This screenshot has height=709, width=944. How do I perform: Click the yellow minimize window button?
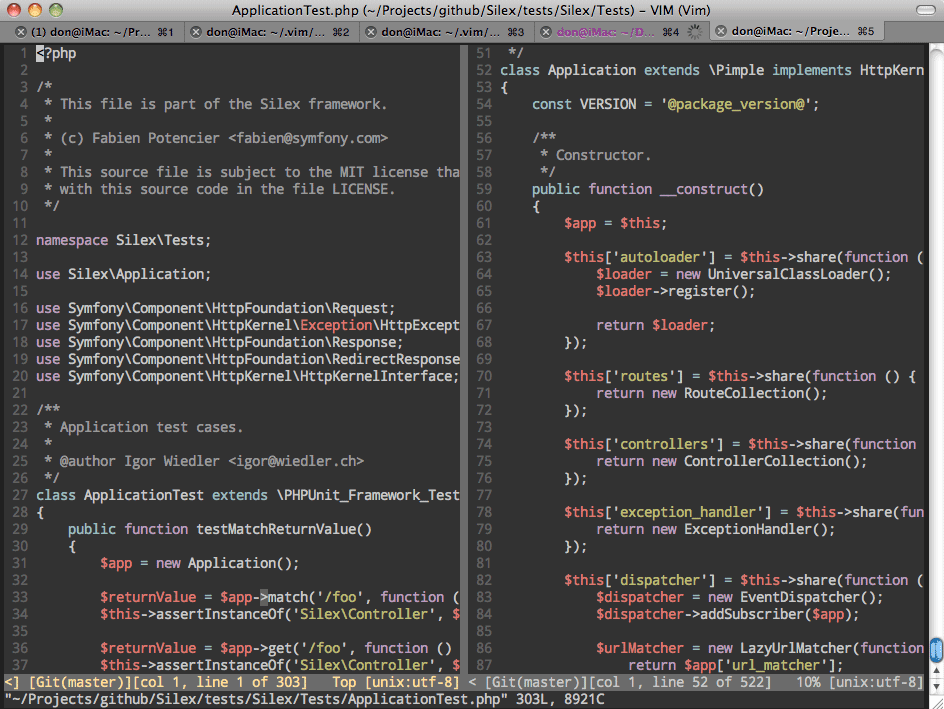point(35,10)
